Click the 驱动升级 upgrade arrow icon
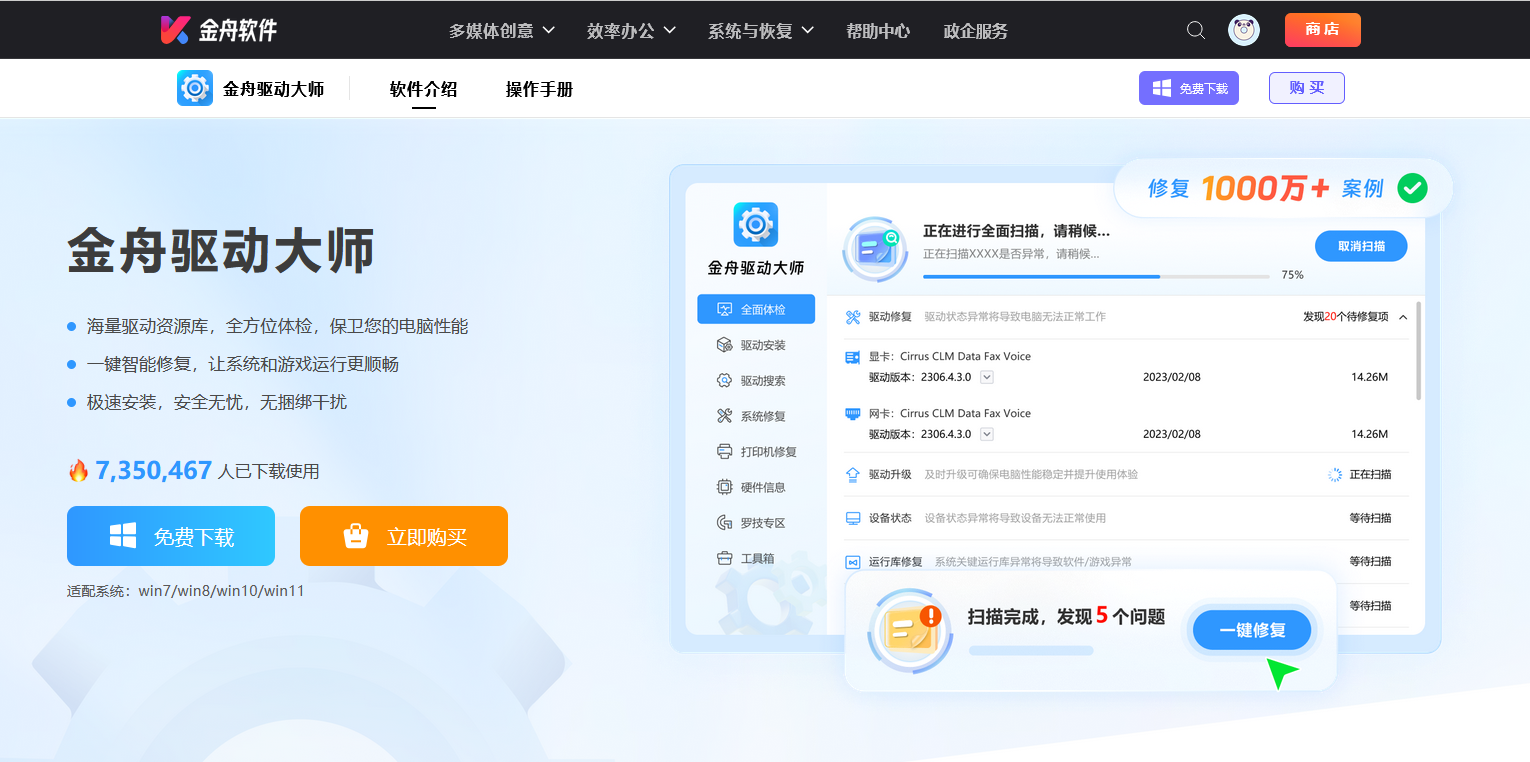This screenshot has width=1530, height=762. (x=853, y=474)
